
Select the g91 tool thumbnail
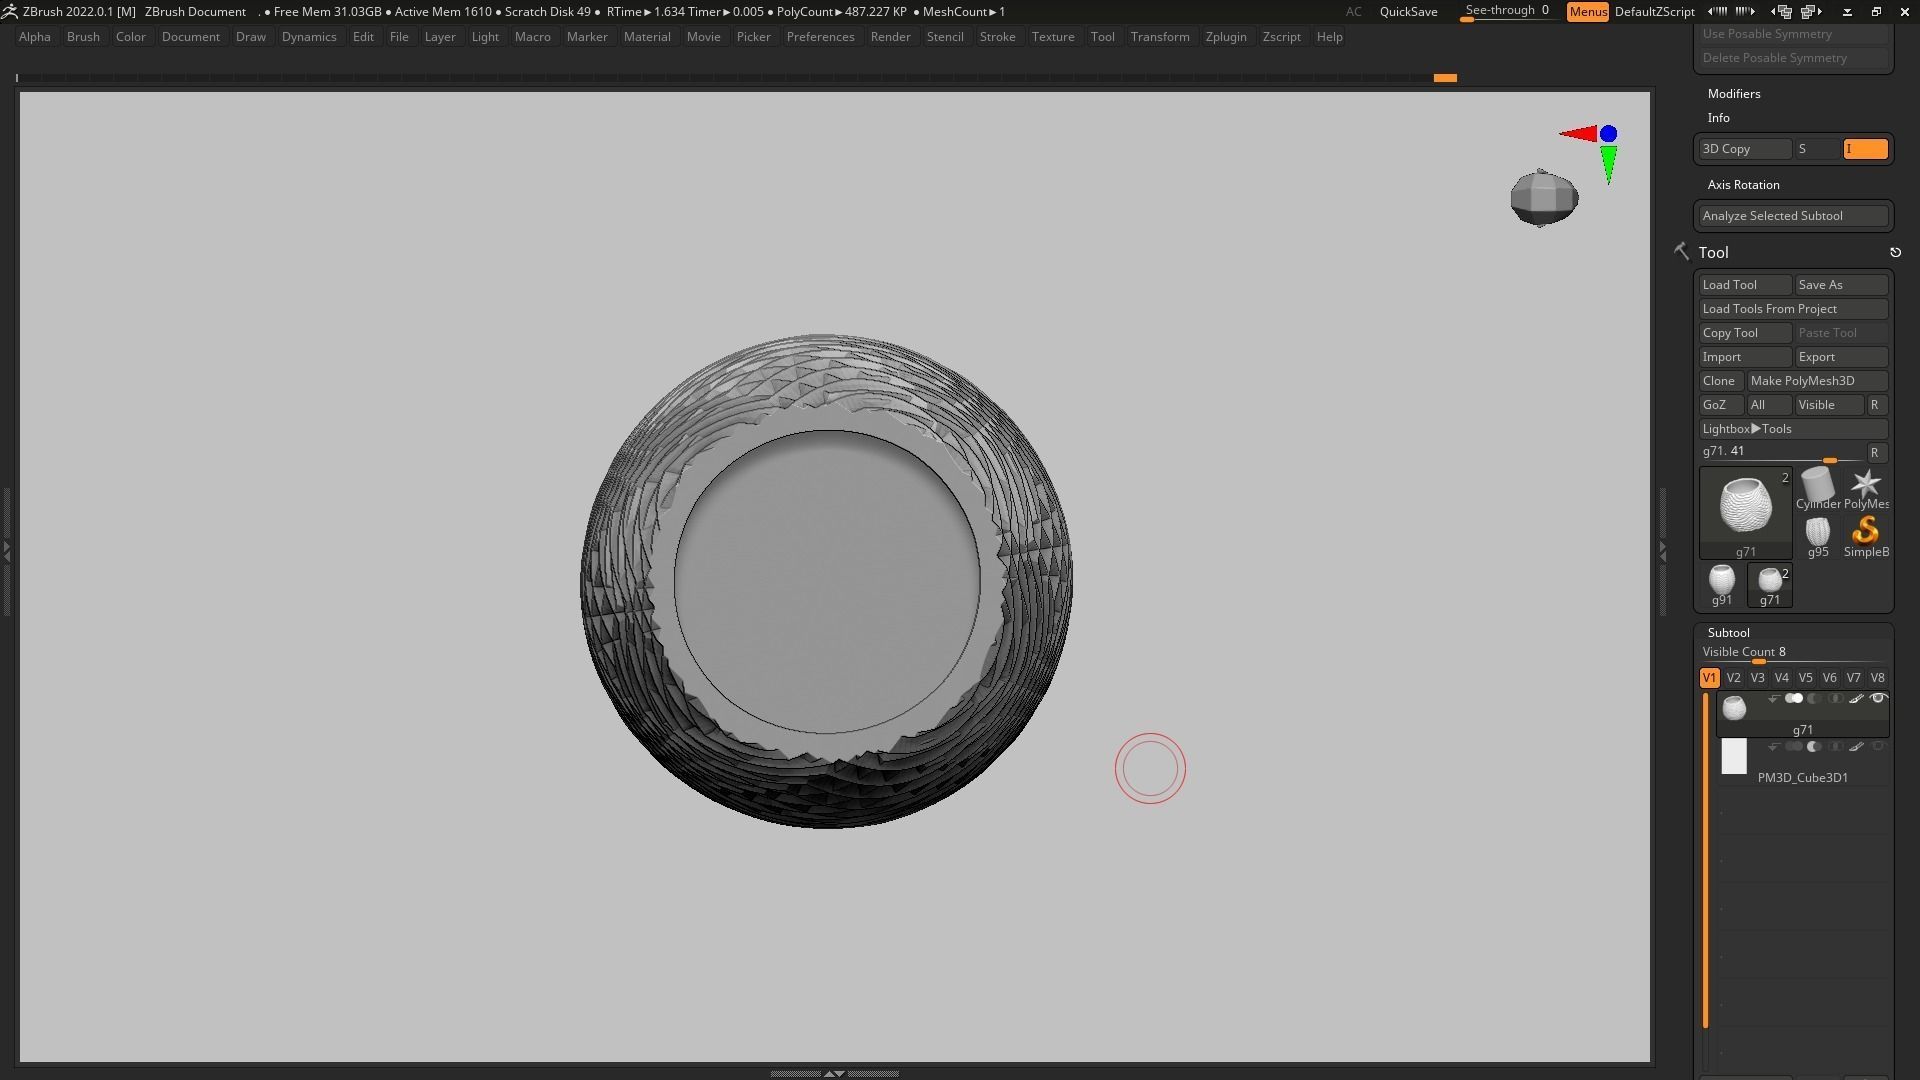tap(1721, 581)
